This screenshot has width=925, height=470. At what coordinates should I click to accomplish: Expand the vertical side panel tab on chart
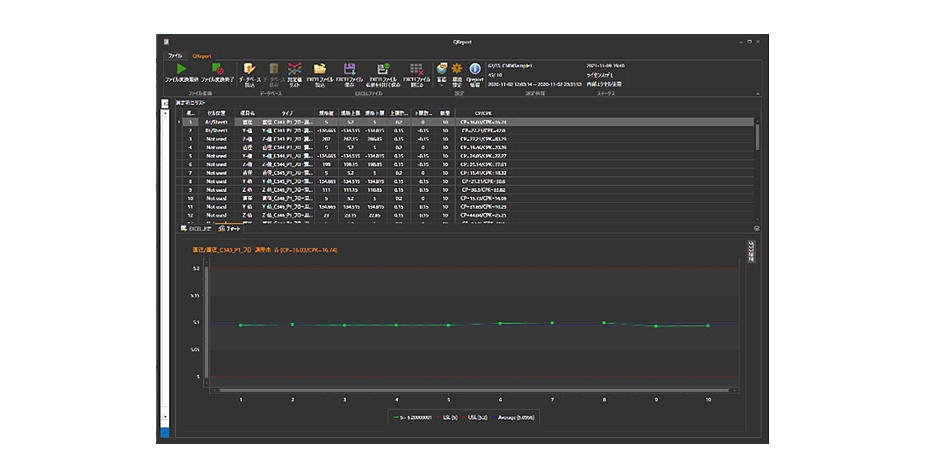point(750,251)
